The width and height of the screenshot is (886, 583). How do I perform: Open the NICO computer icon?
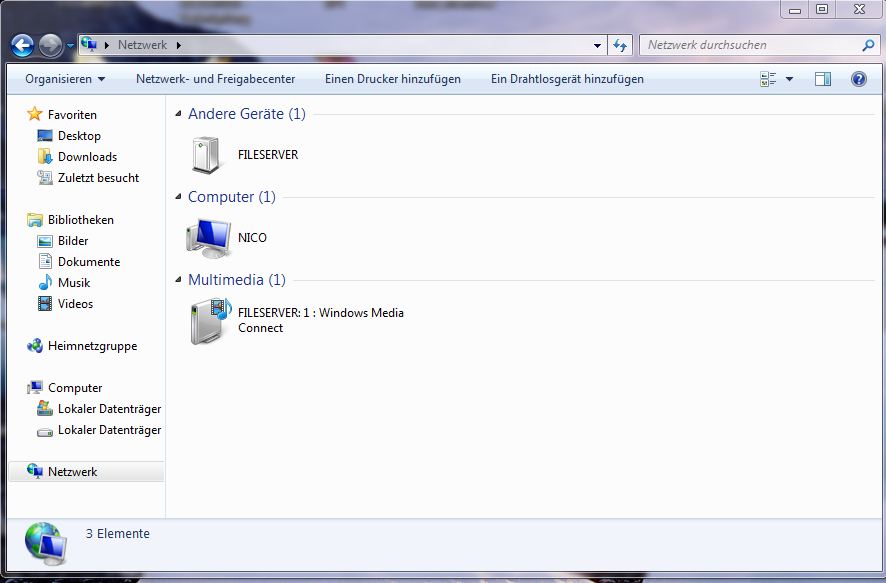208,238
